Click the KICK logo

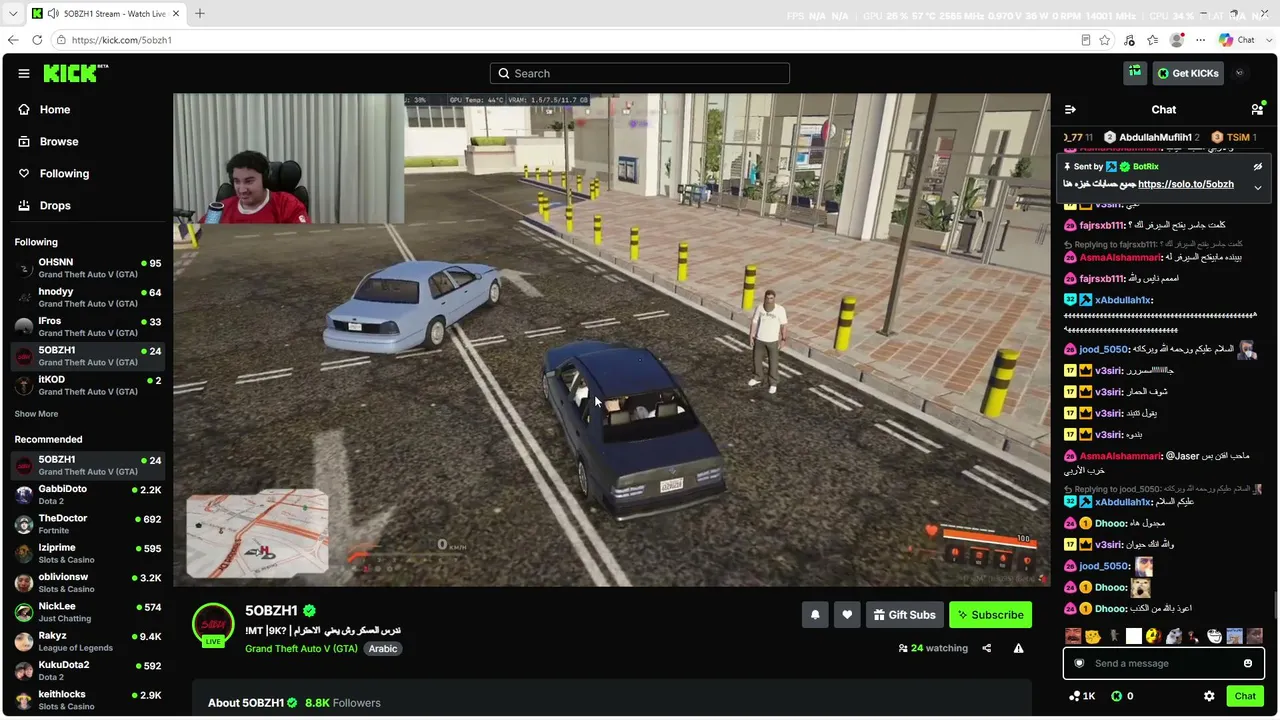point(76,73)
